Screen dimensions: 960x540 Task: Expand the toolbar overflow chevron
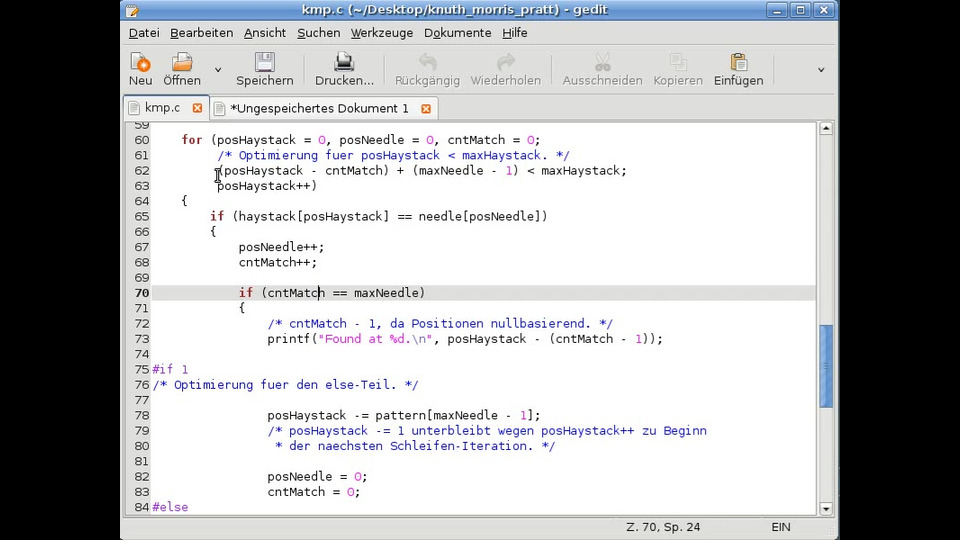821,70
